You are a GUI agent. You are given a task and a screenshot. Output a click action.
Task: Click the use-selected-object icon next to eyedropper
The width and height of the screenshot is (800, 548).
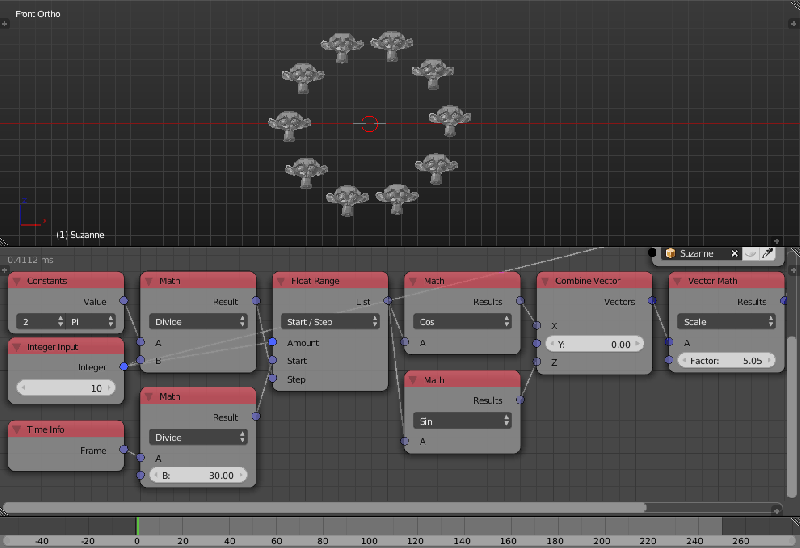coord(751,253)
